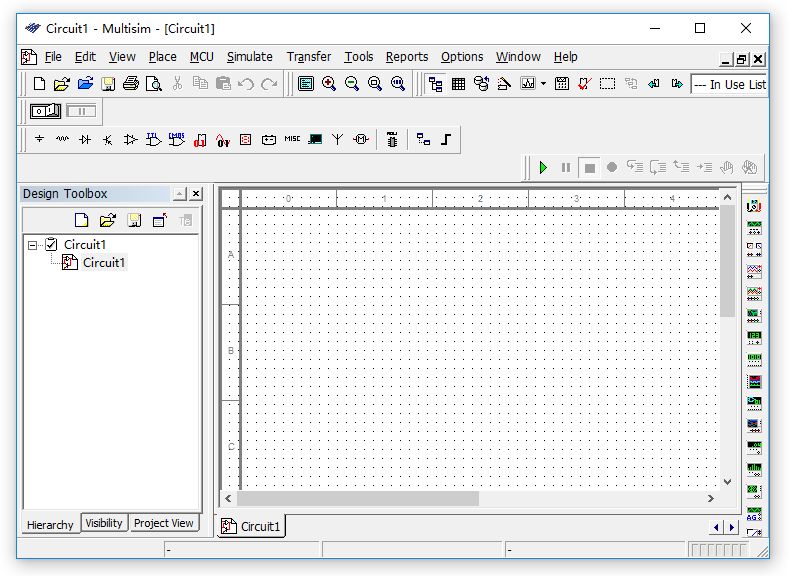
Task: Select Oscilloscope instrument from right toolbar
Action: pyautogui.click(x=754, y=272)
